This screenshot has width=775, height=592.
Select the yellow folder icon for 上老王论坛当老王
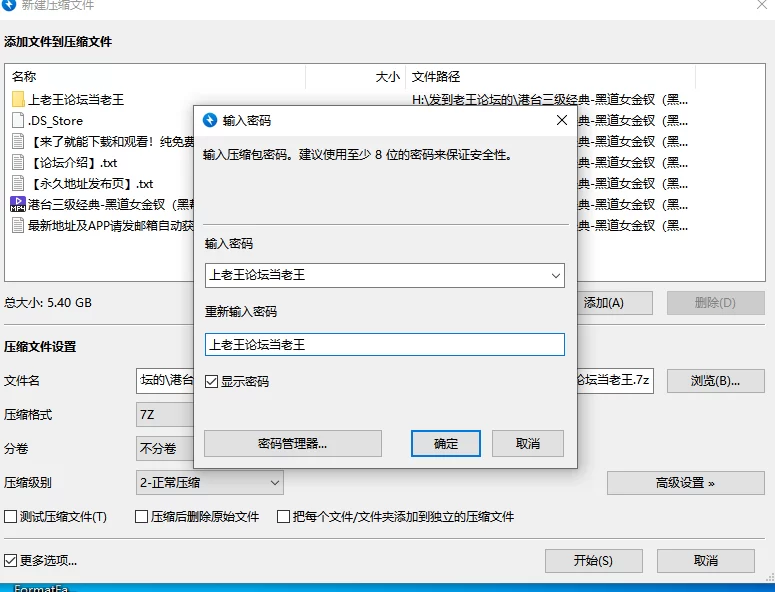(18, 99)
